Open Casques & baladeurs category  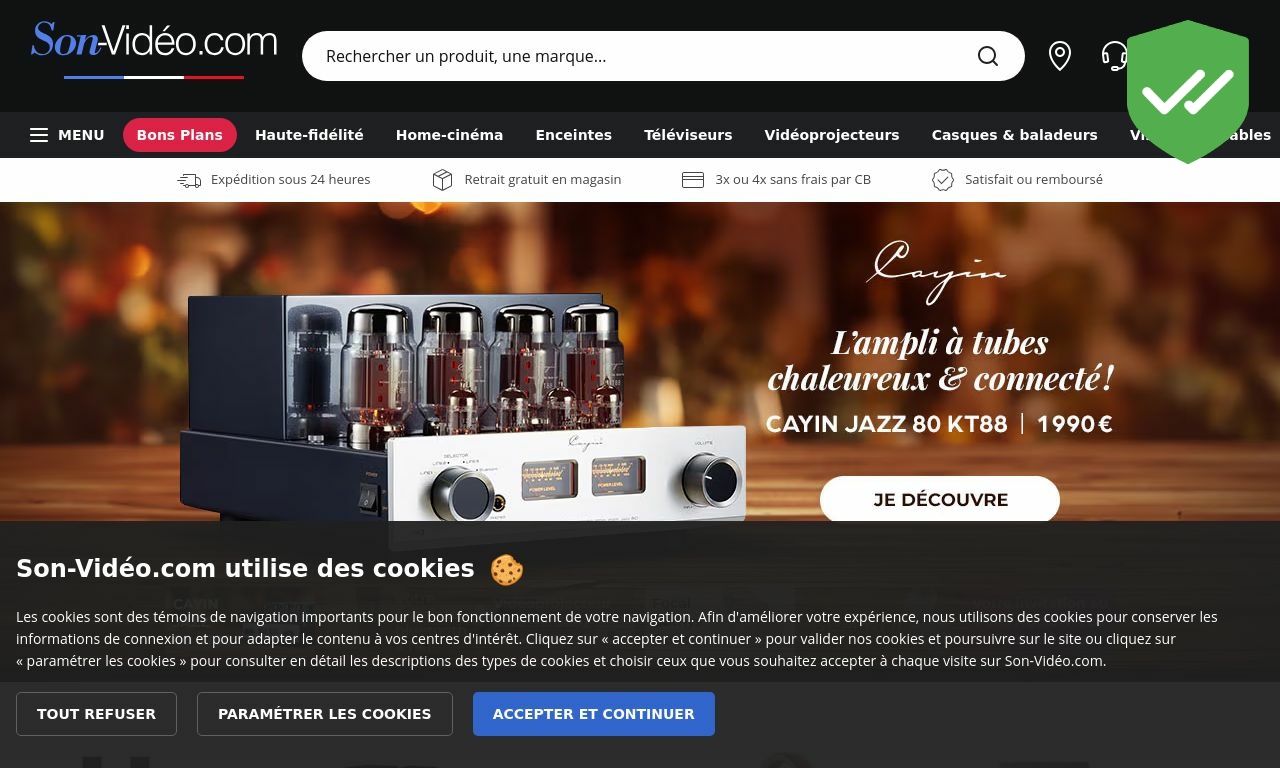(x=1015, y=135)
